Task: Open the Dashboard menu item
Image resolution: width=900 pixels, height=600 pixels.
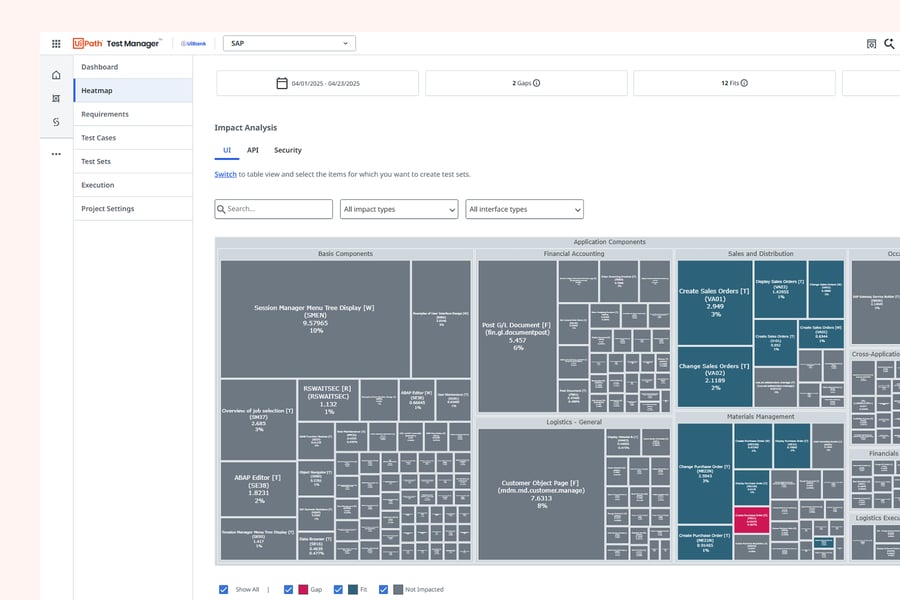Action: pyautogui.click(x=133, y=67)
